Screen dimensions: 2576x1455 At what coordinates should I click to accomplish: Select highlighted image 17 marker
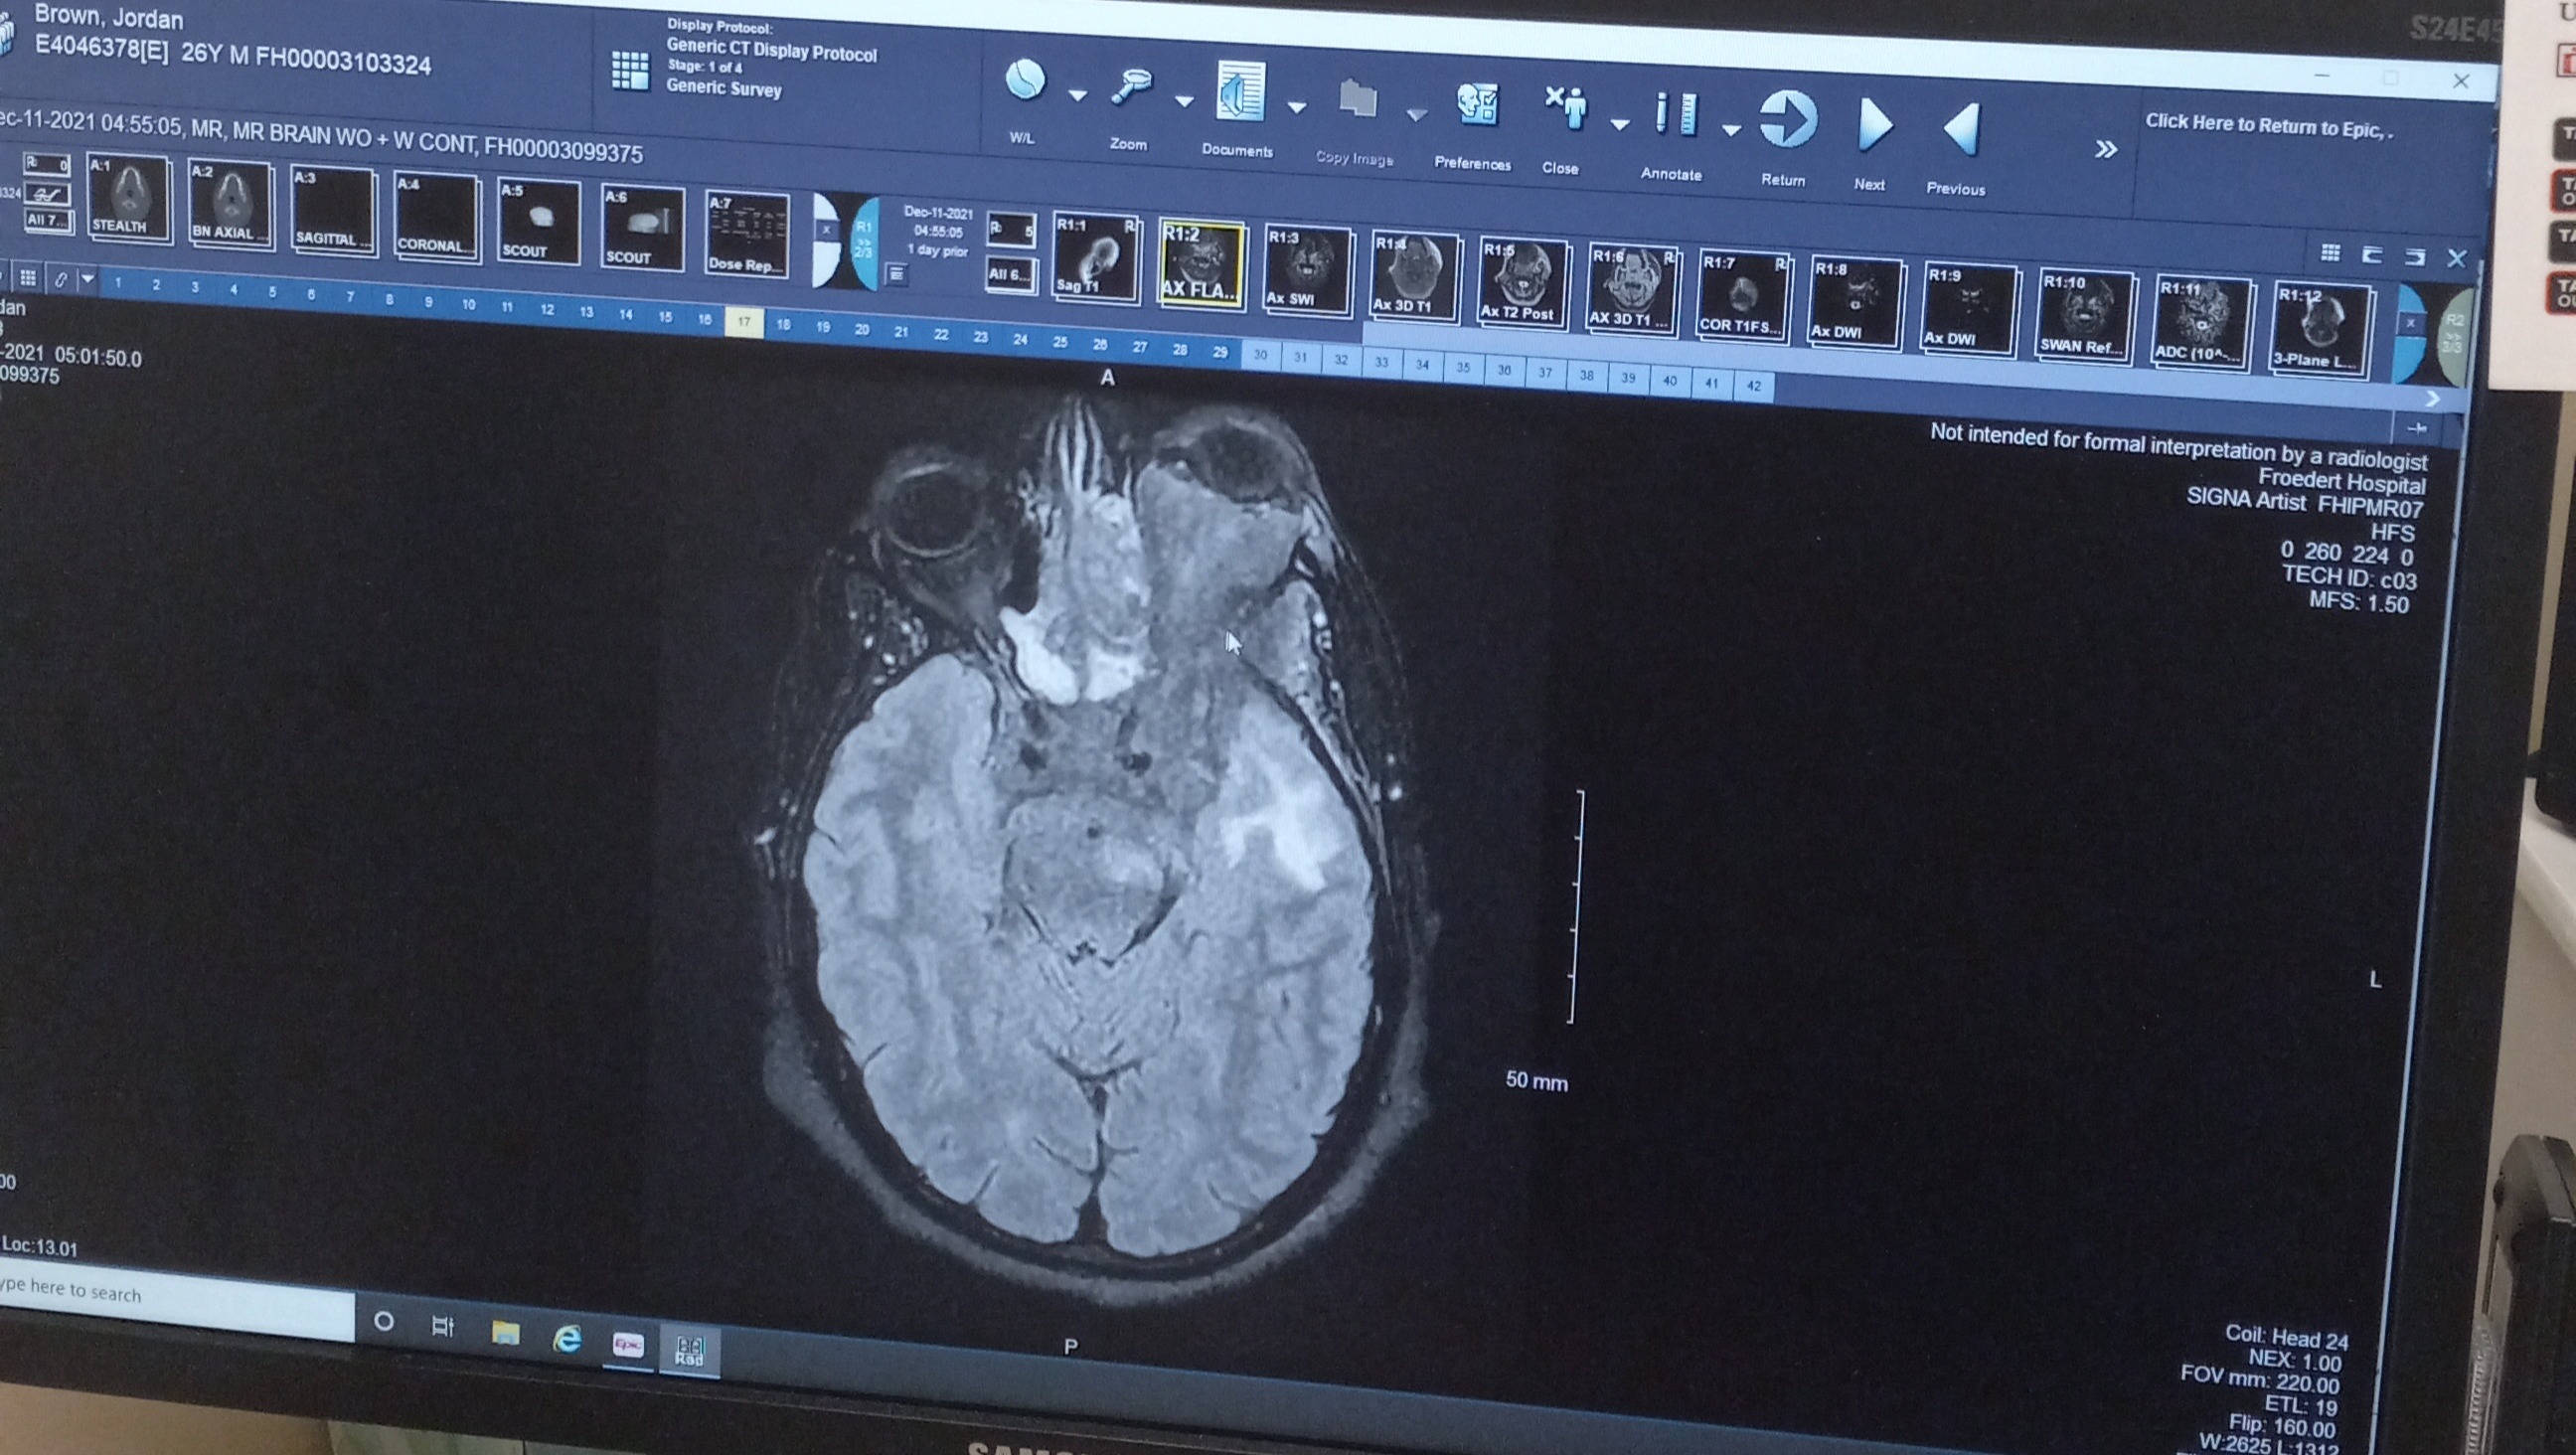743,321
